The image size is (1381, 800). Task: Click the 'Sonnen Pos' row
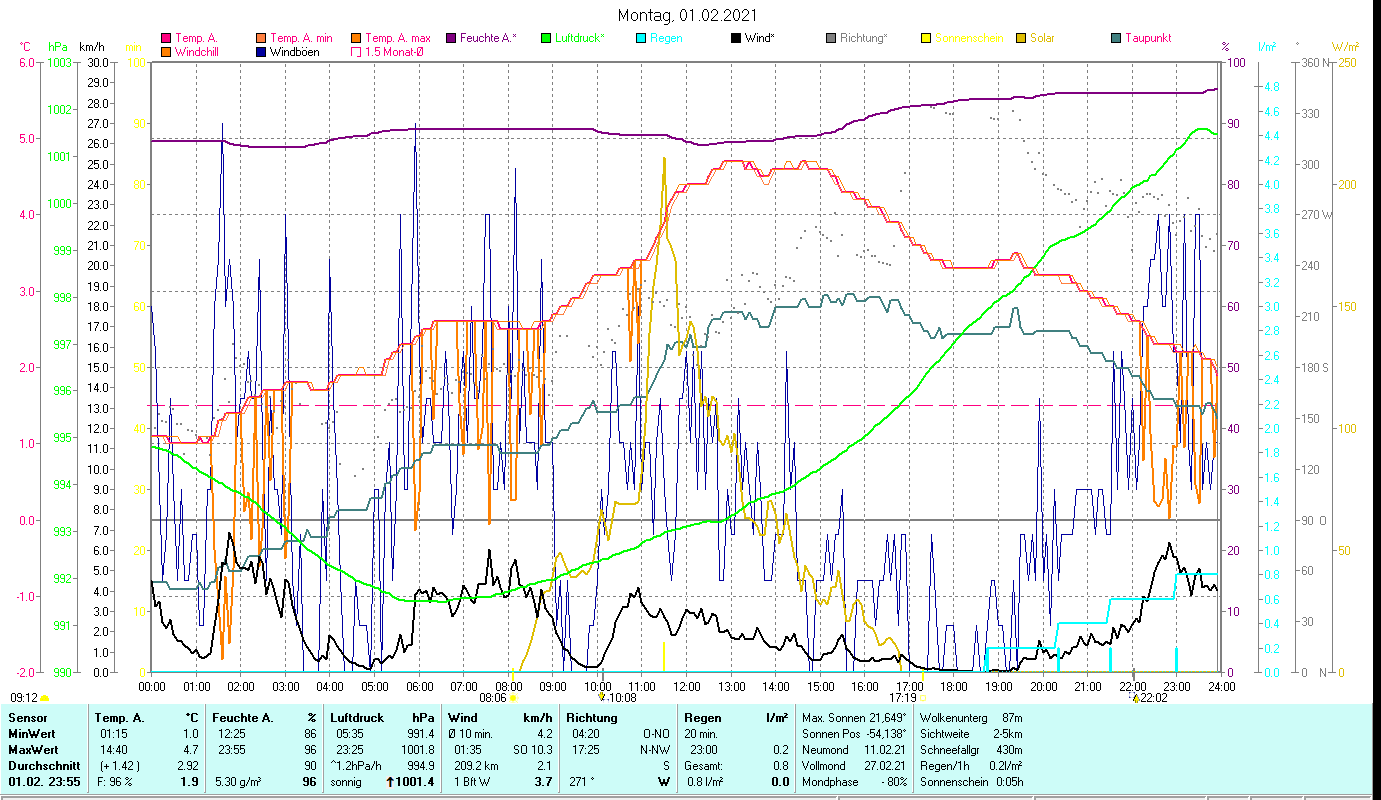coord(853,734)
